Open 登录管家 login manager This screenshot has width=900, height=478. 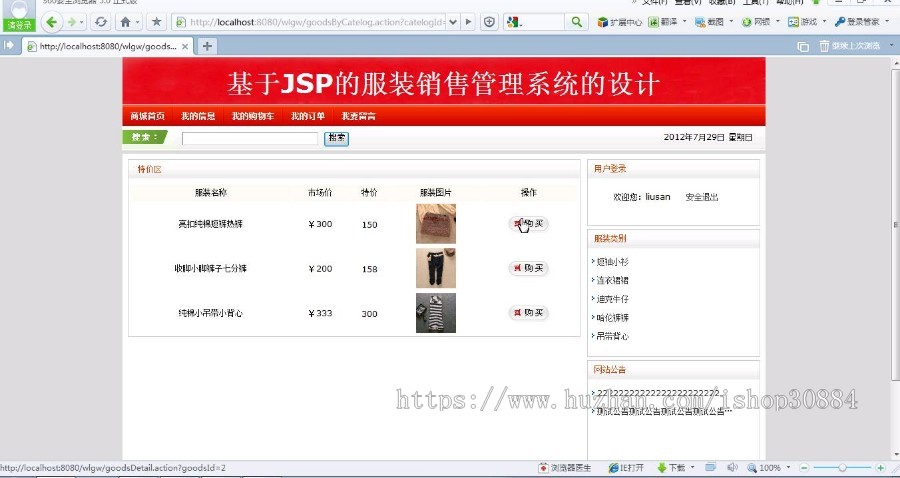tap(857, 22)
